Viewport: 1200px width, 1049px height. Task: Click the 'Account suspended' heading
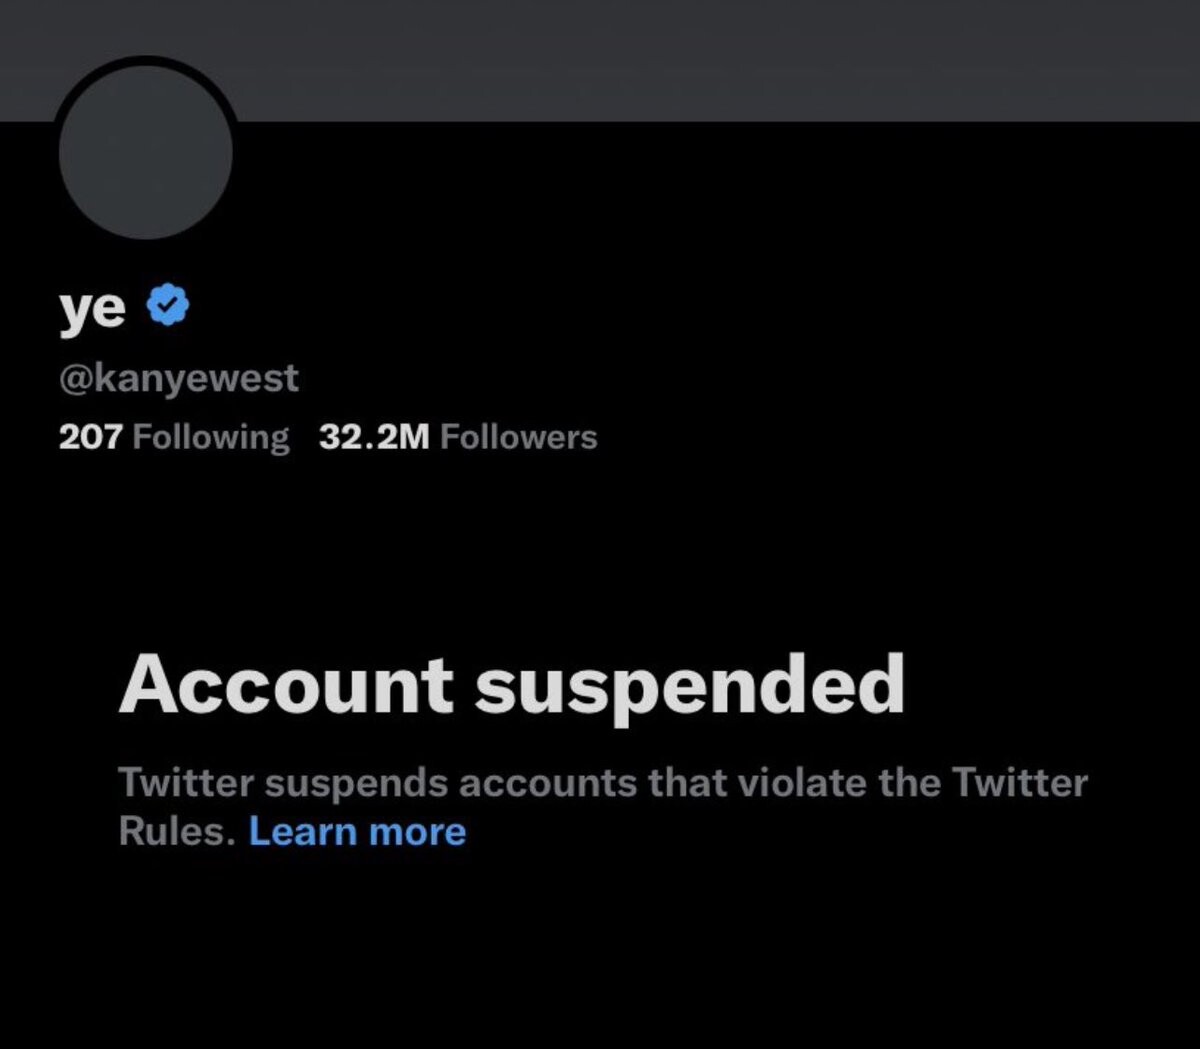point(511,686)
